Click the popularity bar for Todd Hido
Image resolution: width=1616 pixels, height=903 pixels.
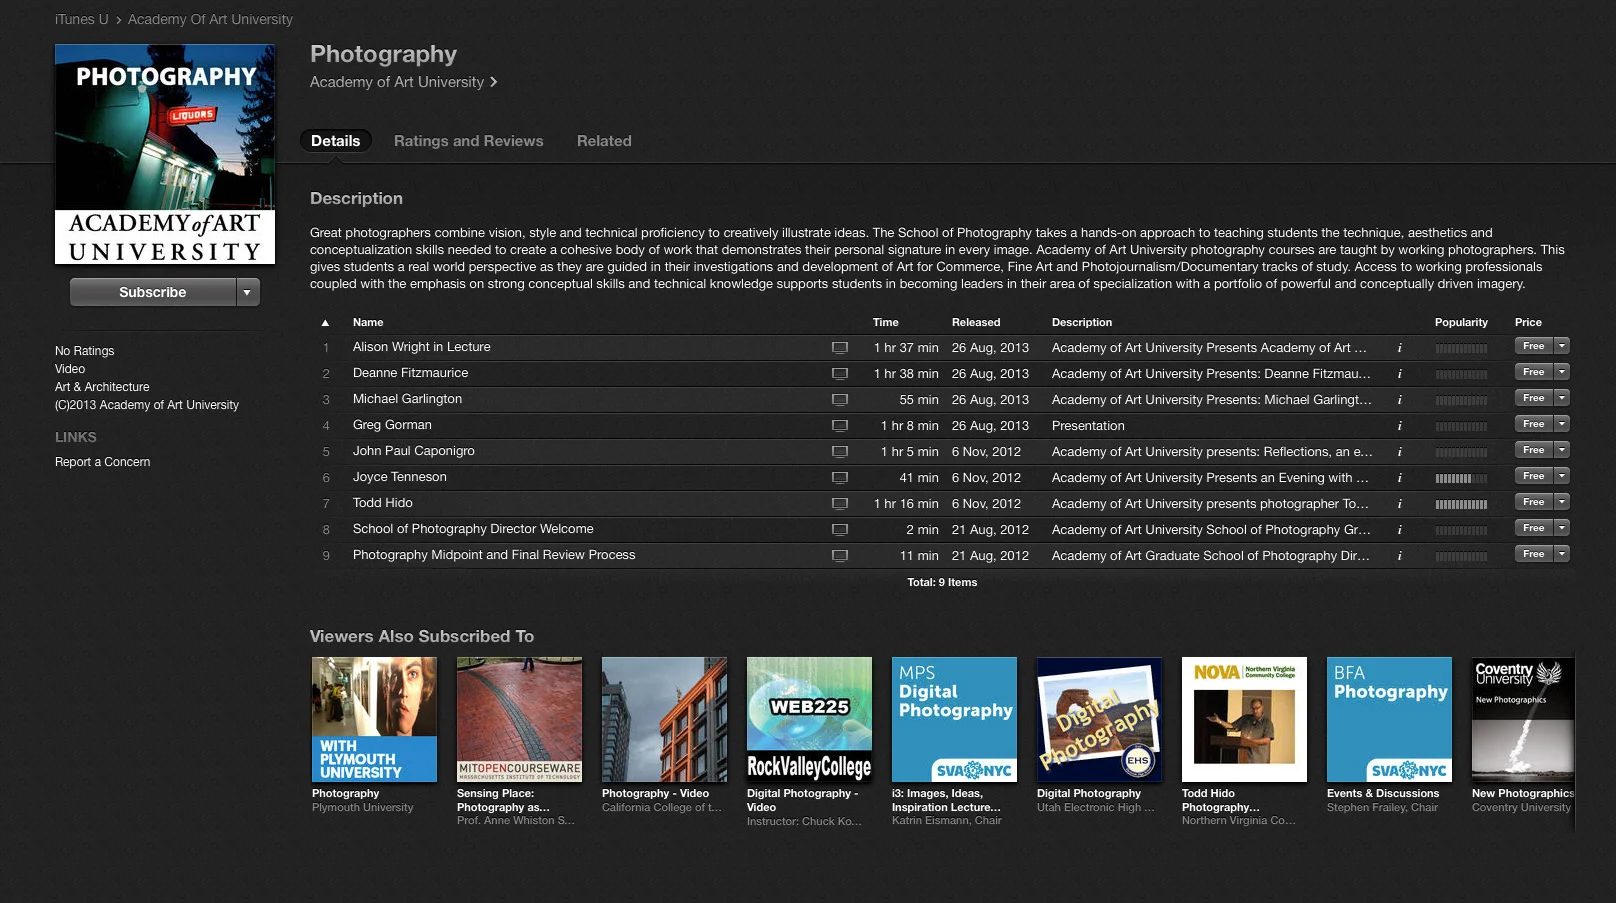click(1461, 503)
